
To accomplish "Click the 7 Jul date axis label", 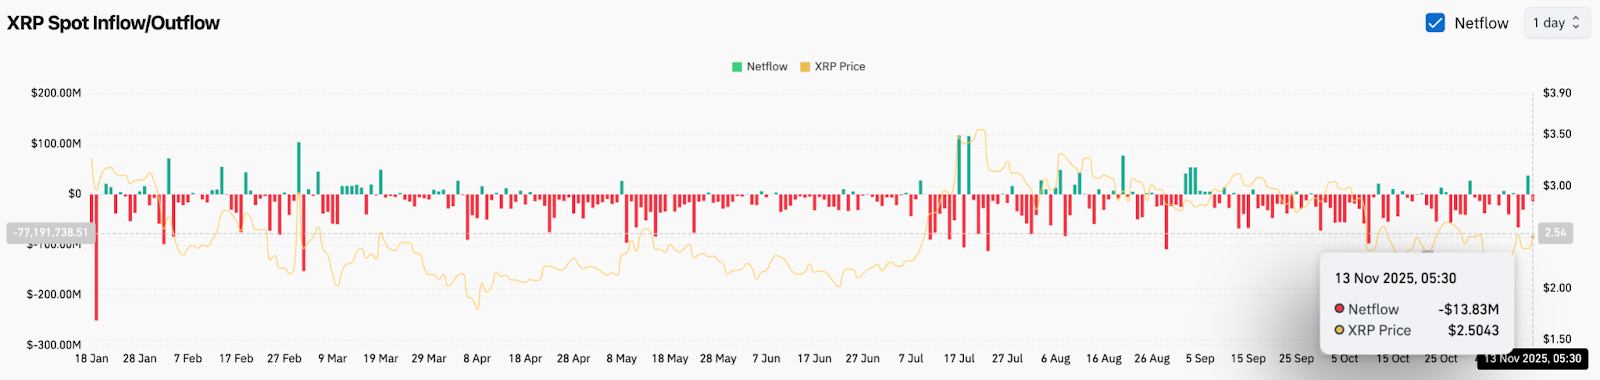I will pyautogui.click(x=910, y=358).
